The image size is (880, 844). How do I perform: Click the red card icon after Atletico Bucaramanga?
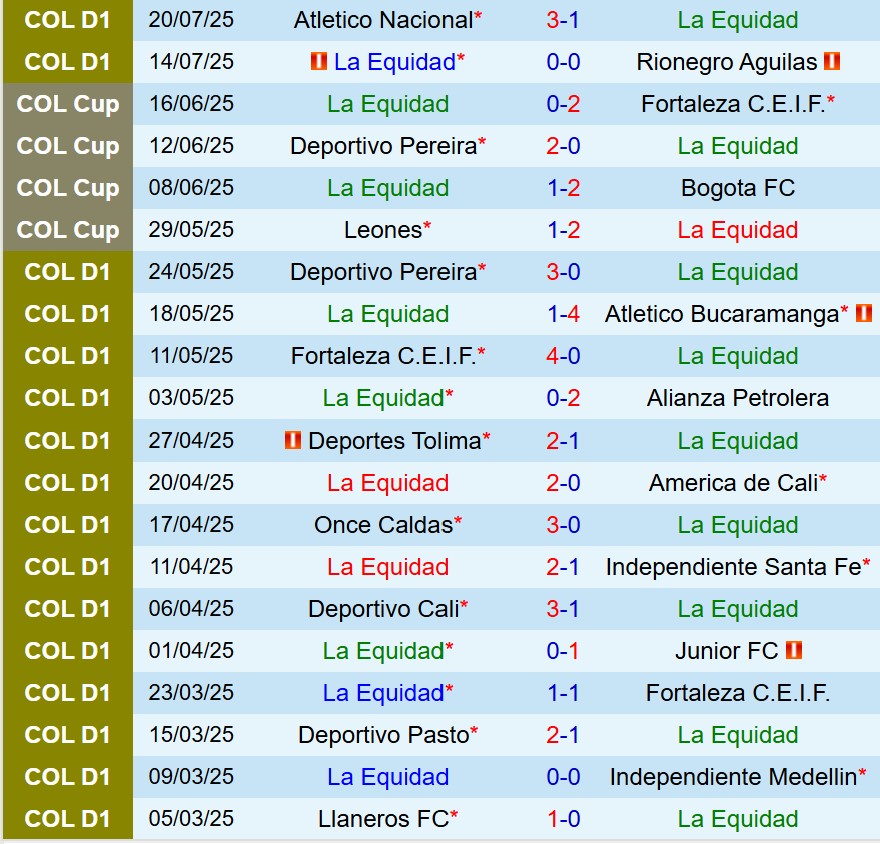tap(864, 313)
